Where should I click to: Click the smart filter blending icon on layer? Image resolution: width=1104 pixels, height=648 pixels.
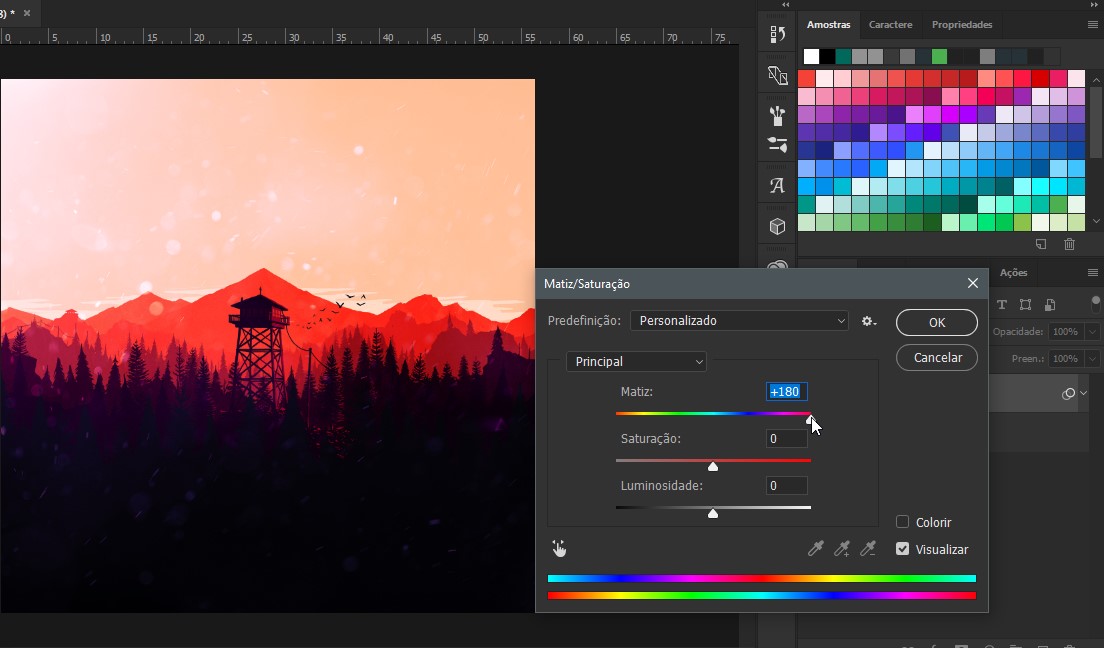(1069, 394)
